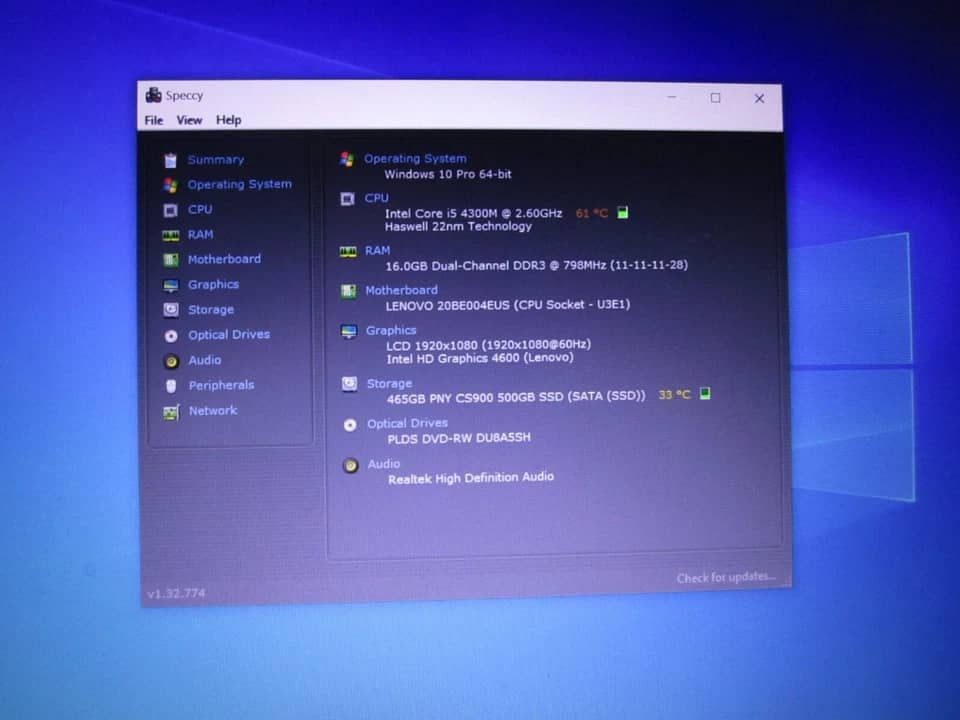
Task: Select Peripherals in the sidebar
Action: [221, 385]
